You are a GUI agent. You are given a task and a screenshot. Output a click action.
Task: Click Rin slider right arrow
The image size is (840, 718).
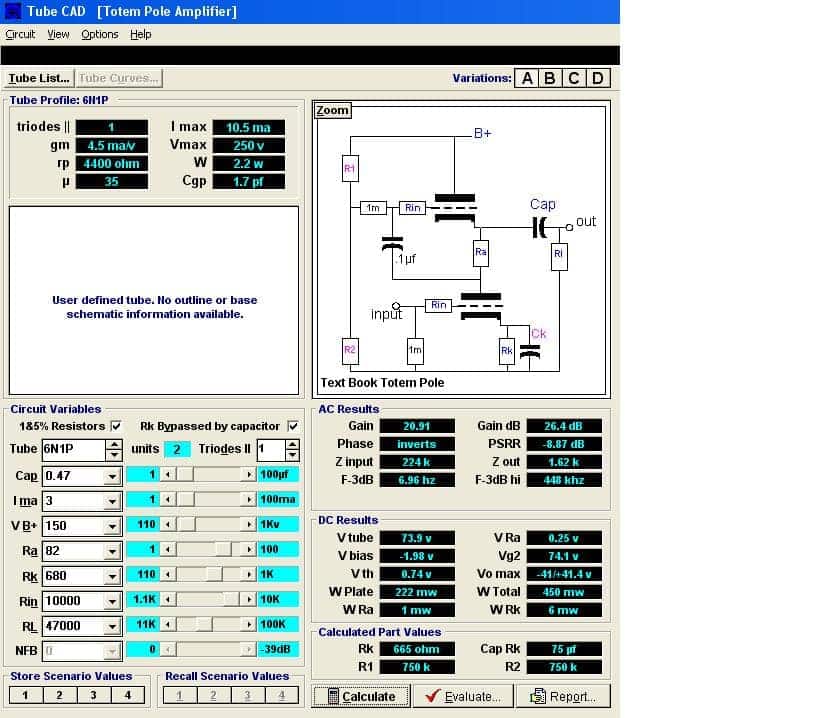coord(249,599)
